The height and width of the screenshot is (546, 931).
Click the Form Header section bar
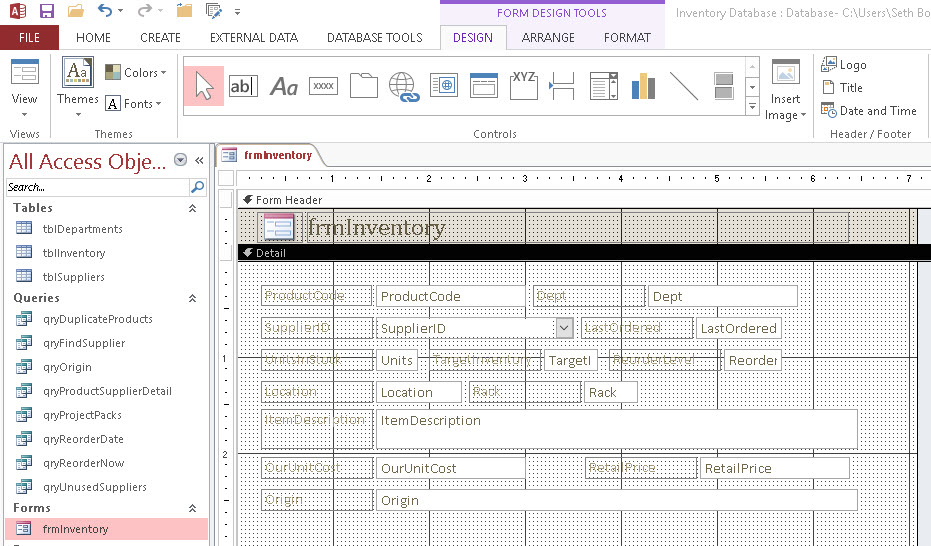(x=584, y=200)
